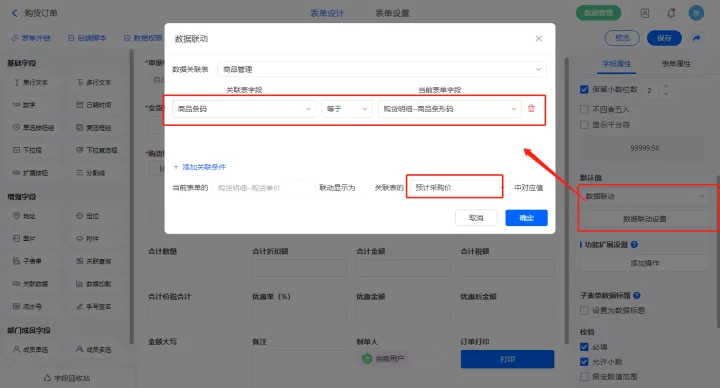Open help icon next to 功能扩展设置
Screen dimensions: 720x388
coord(634,245)
